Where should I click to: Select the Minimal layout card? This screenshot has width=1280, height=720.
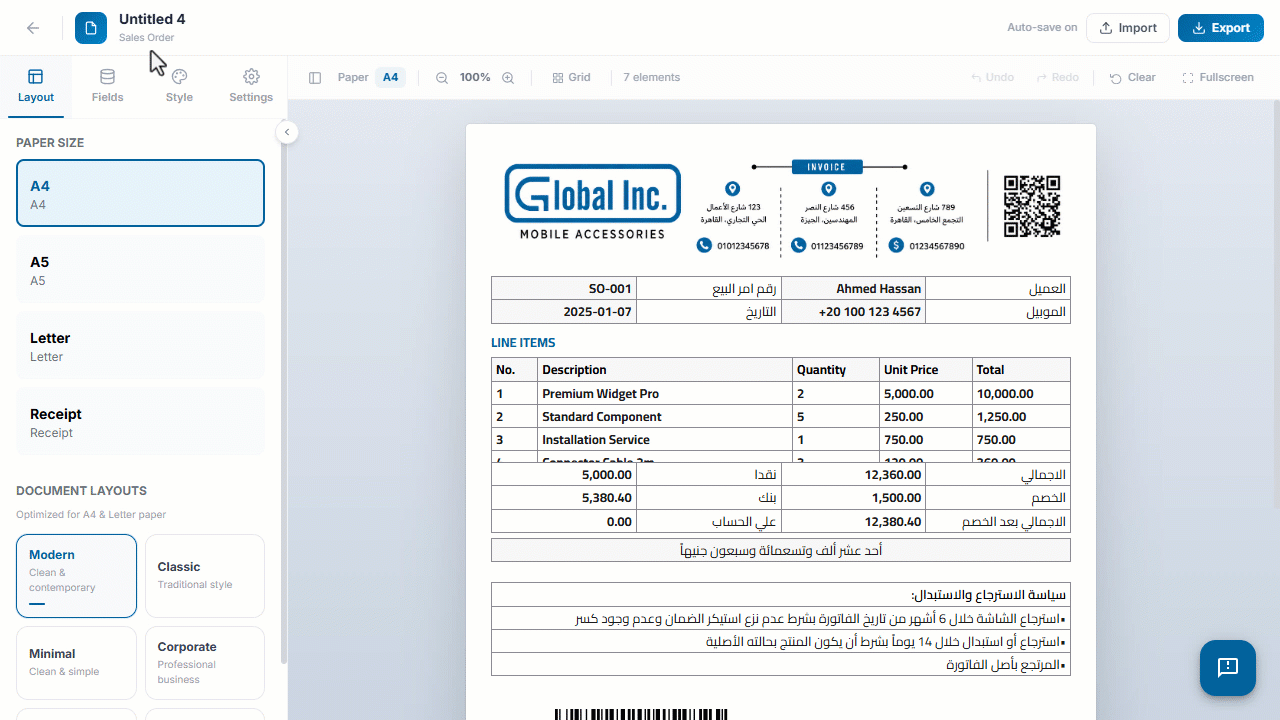(x=76, y=663)
